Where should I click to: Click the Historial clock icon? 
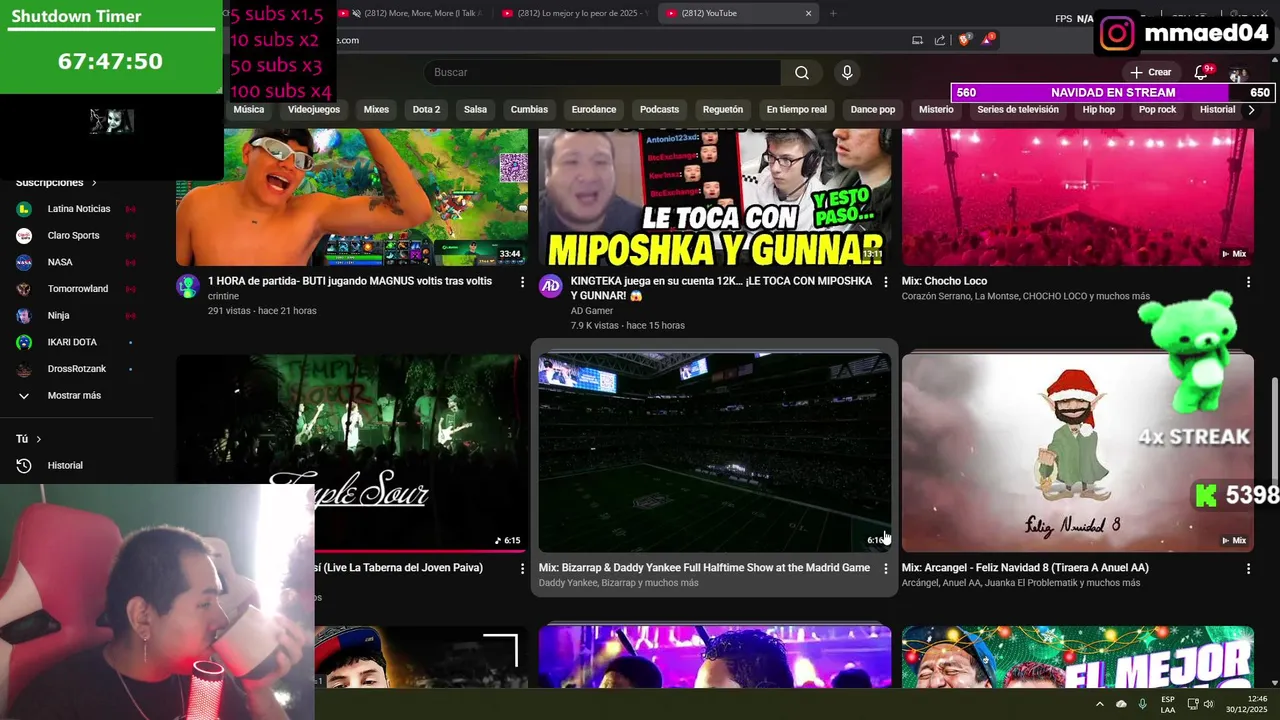pos(24,466)
